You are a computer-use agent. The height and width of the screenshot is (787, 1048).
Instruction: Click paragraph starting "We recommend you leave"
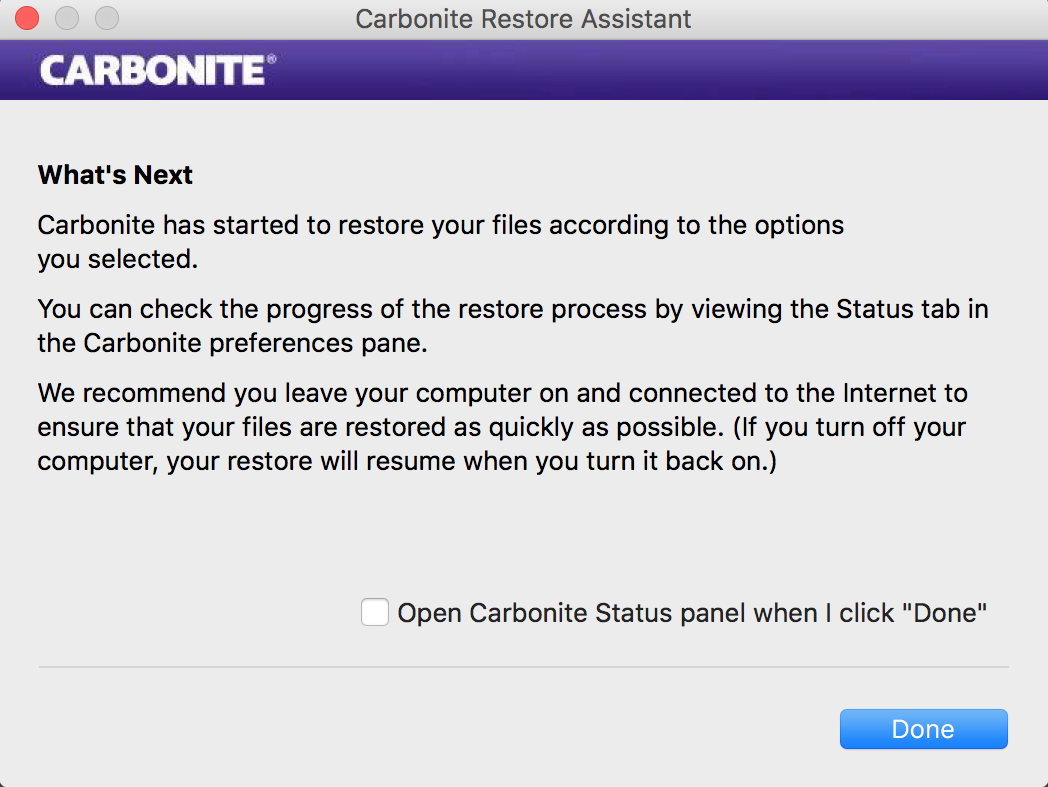click(502, 427)
